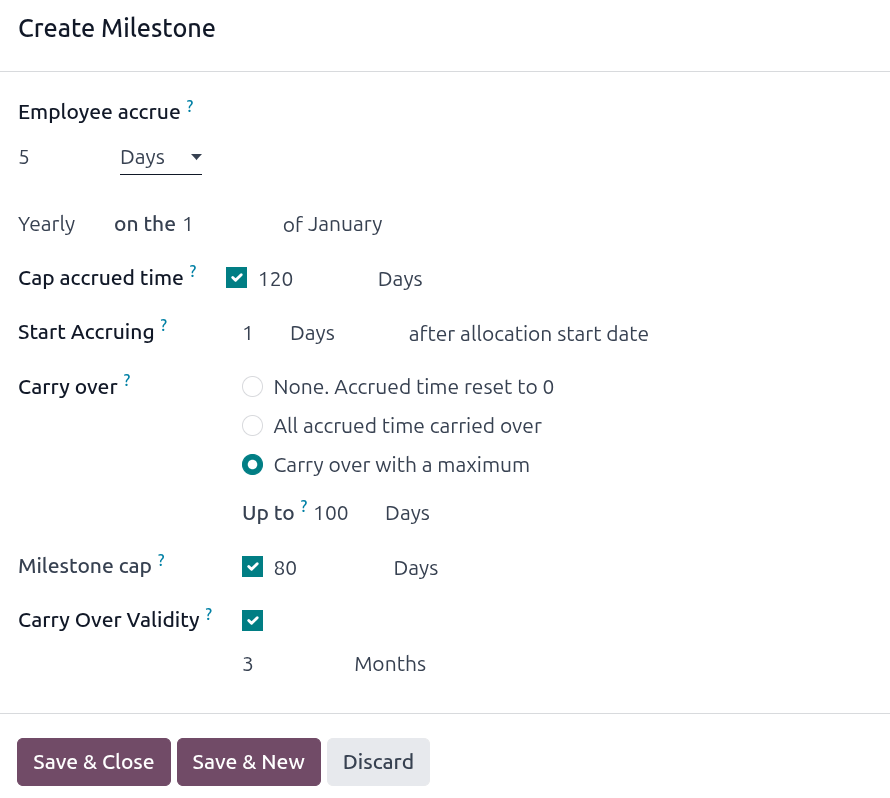Click the Carry Over Validity help icon
The height and width of the screenshot is (798, 890).
(x=208, y=611)
